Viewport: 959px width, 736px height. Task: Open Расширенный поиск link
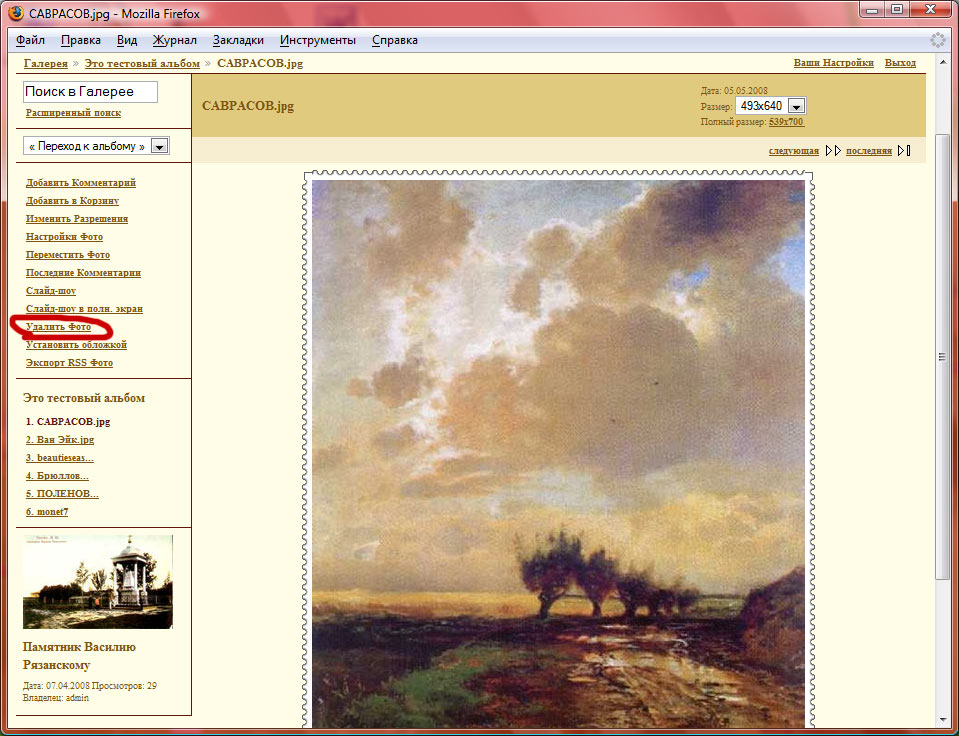(73, 113)
